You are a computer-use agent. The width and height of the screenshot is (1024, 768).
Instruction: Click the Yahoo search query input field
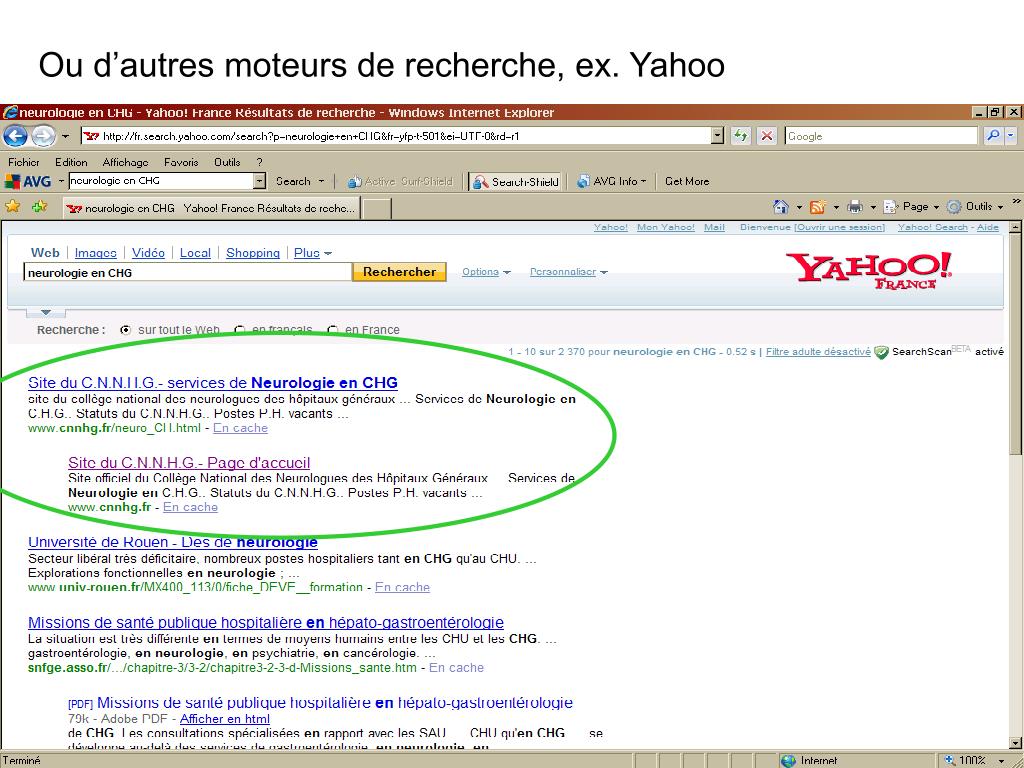(x=187, y=272)
